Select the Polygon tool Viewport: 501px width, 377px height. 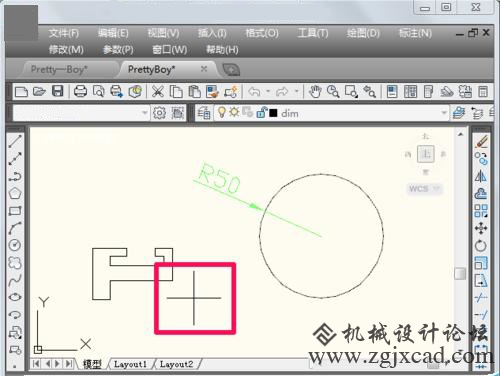[x=15, y=193]
